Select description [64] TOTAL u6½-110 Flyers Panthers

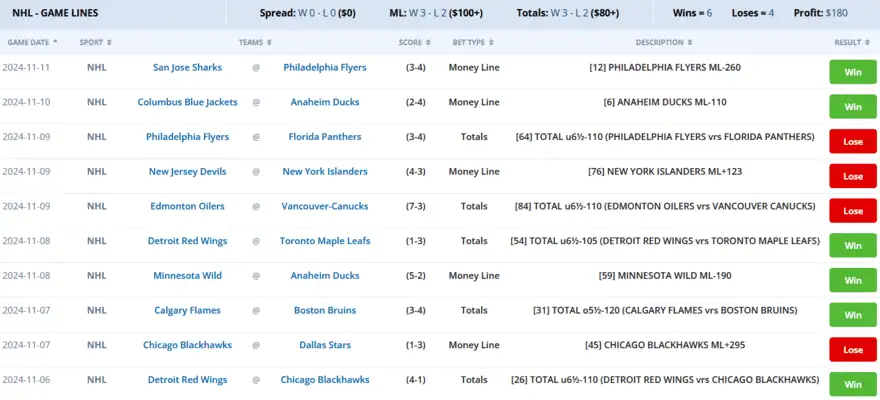pos(664,137)
